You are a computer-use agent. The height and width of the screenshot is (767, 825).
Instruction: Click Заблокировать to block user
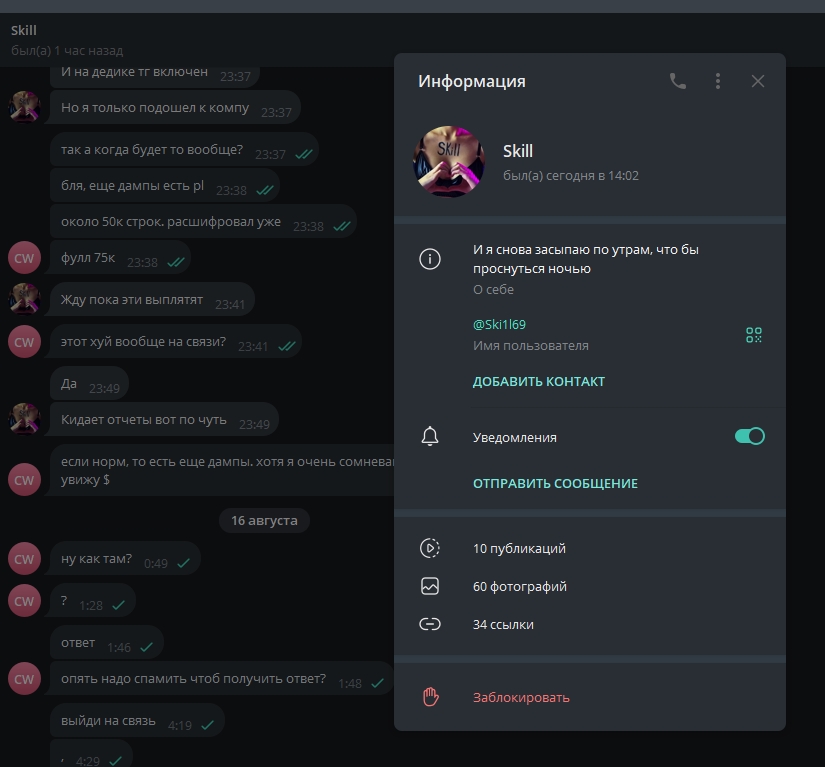tap(521, 698)
